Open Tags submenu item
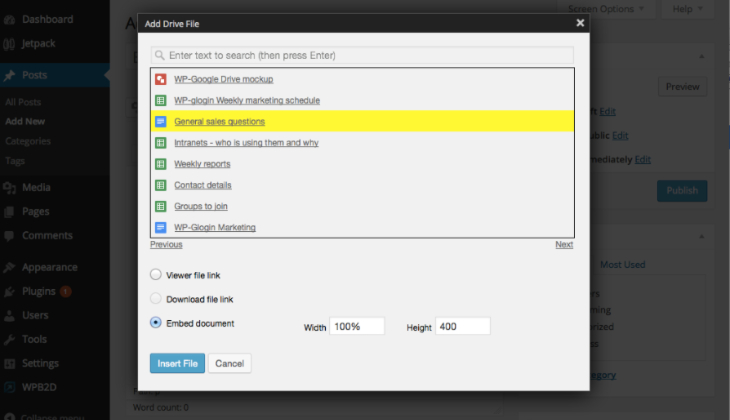730x420 pixels. pos(15,161)
